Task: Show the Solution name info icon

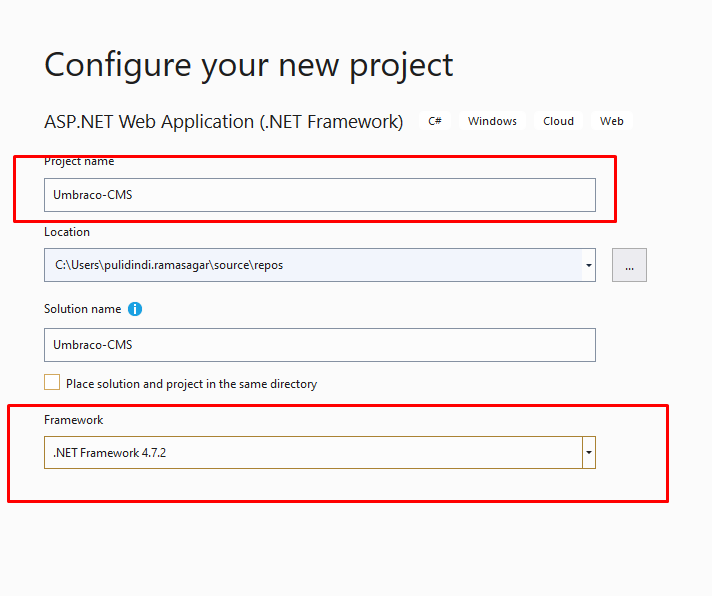Action: point(135,309)
